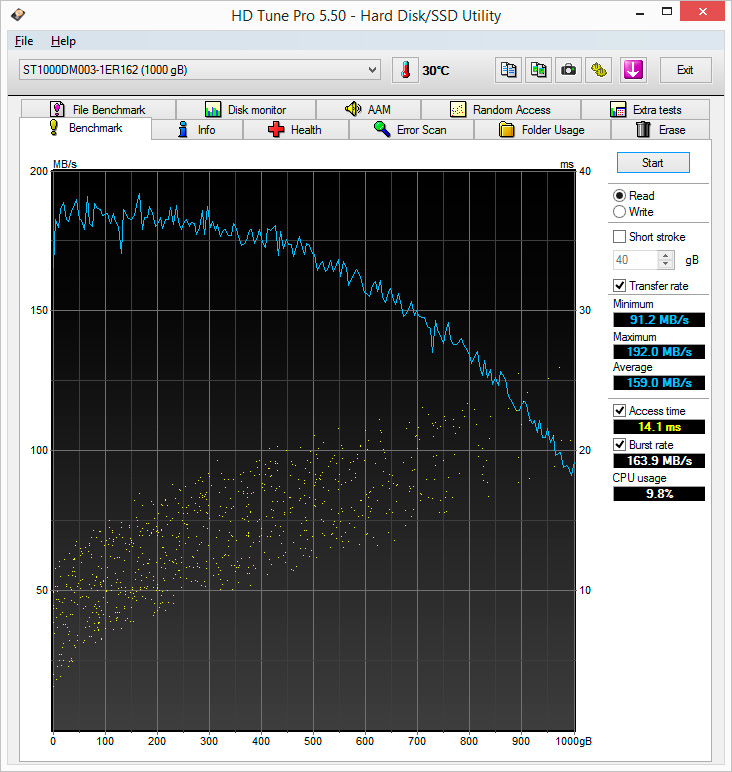Disable the Burst rate checkbox
The image size is (732, 772).
click(x=620, y=444)
